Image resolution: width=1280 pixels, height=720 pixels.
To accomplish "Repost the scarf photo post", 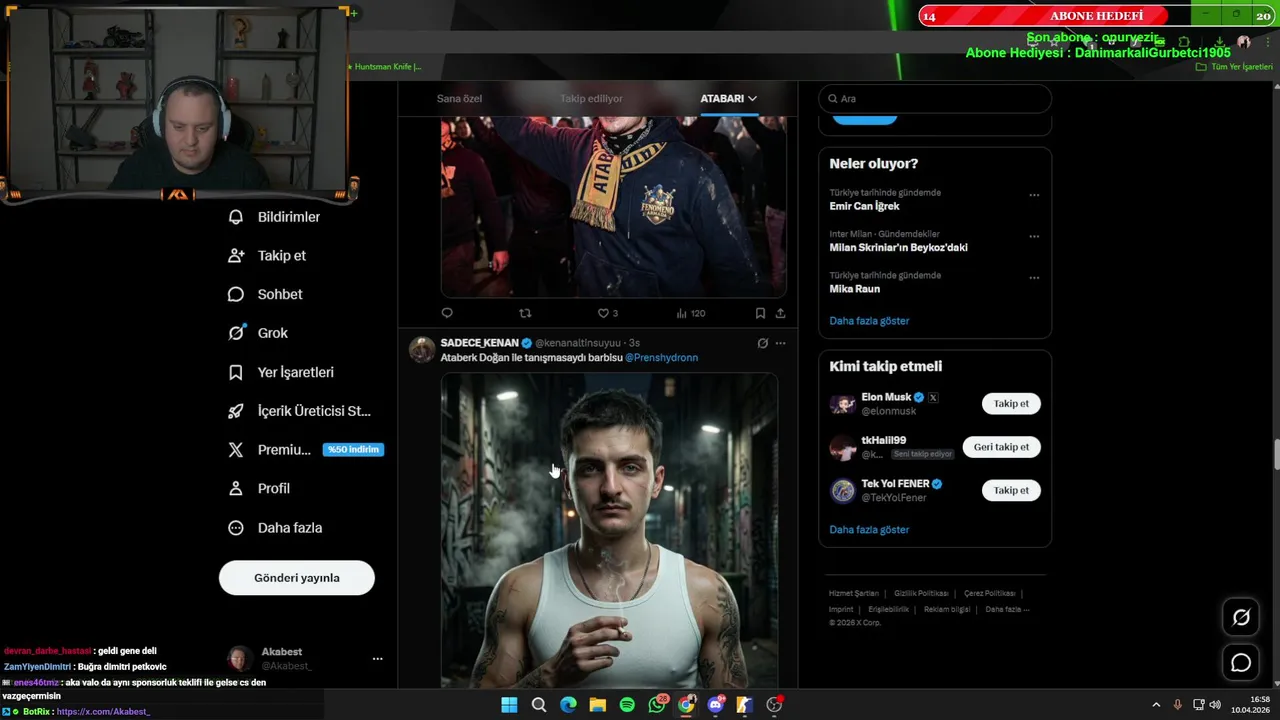I will 525,313.
